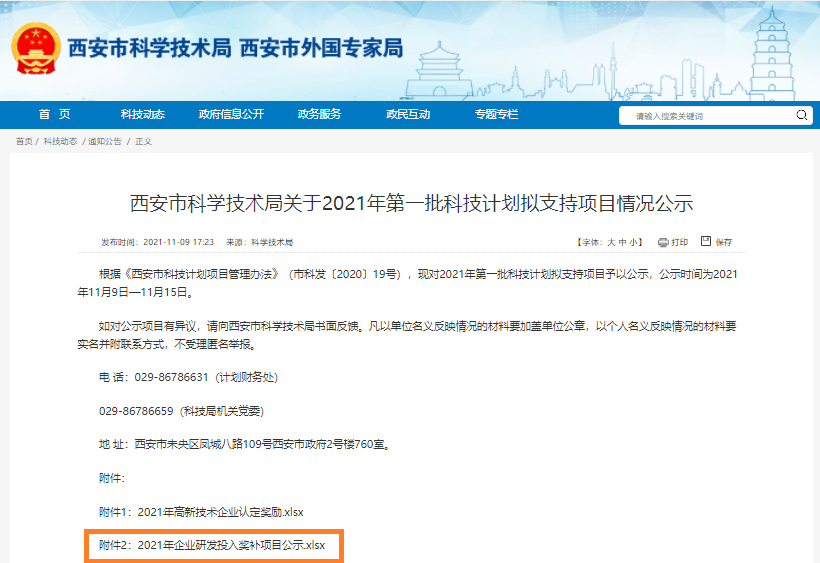Click the save page icon
The image size is (820, 563).
706,241
